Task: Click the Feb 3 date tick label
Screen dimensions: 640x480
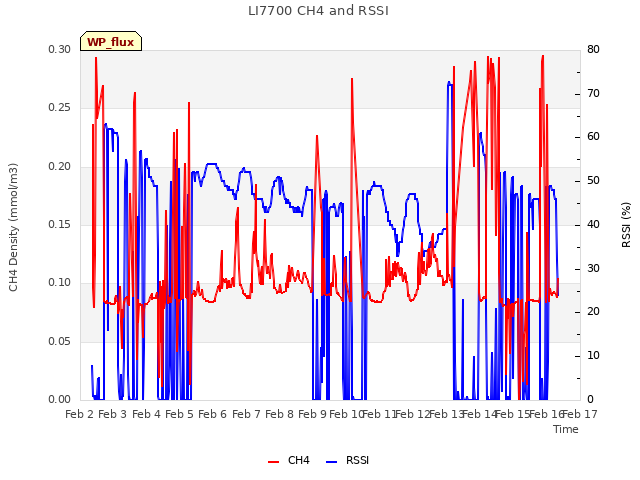Action: [113, 414]
